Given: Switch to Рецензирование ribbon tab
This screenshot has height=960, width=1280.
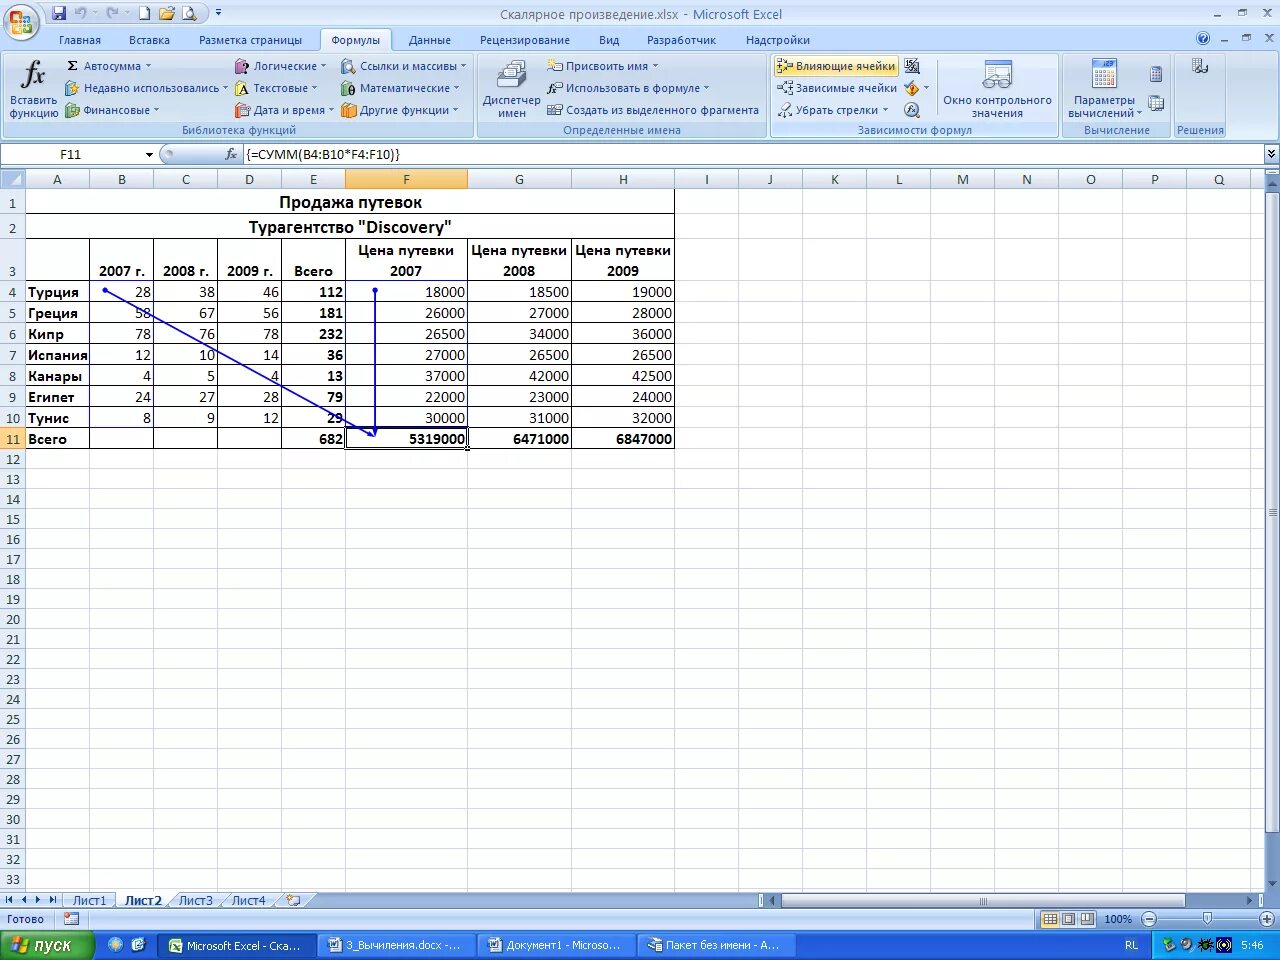Looking at the screenshot, I should point(525,40).
